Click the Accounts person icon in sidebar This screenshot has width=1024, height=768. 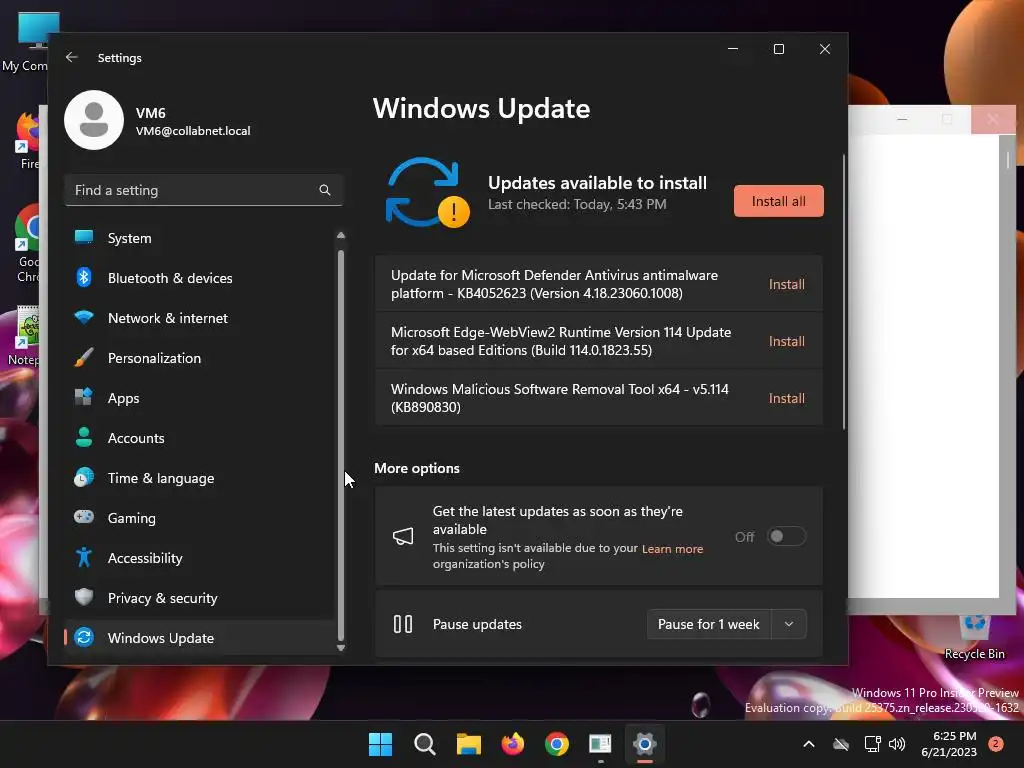pos(84,438)
